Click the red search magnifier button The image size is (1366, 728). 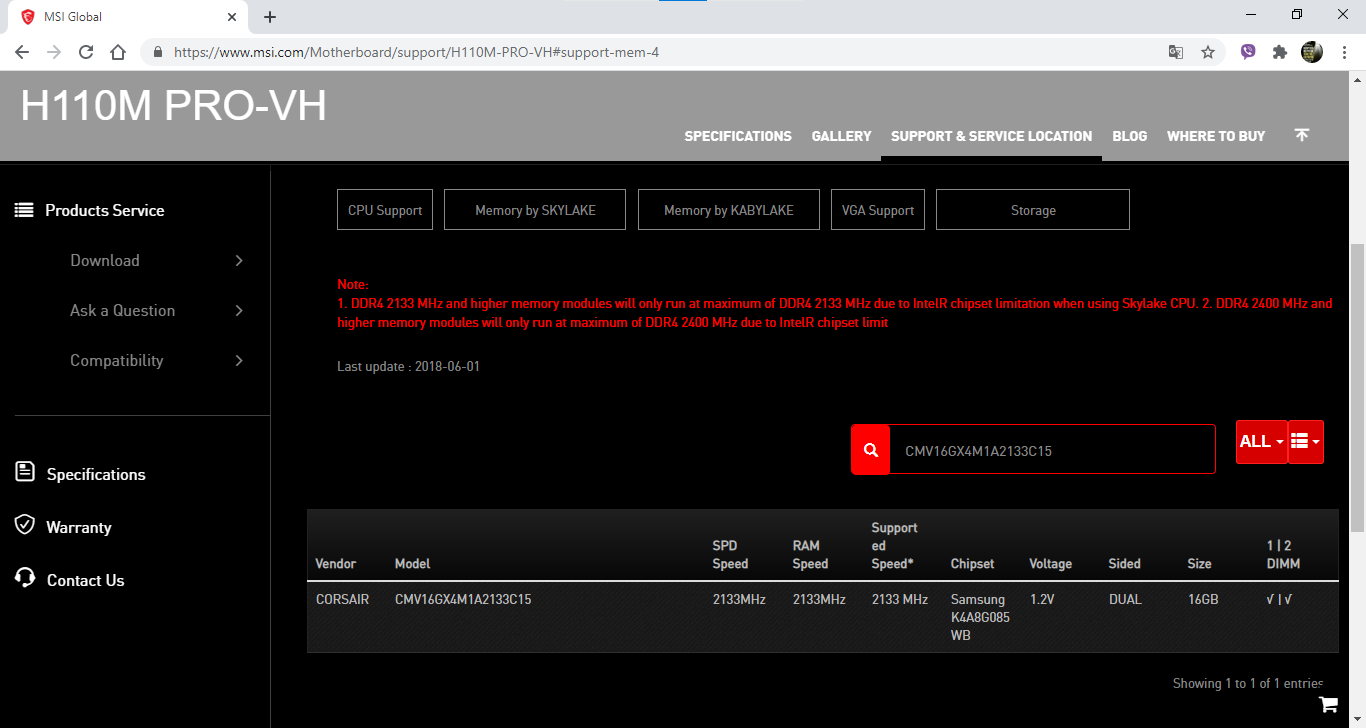tap(870, 450)
